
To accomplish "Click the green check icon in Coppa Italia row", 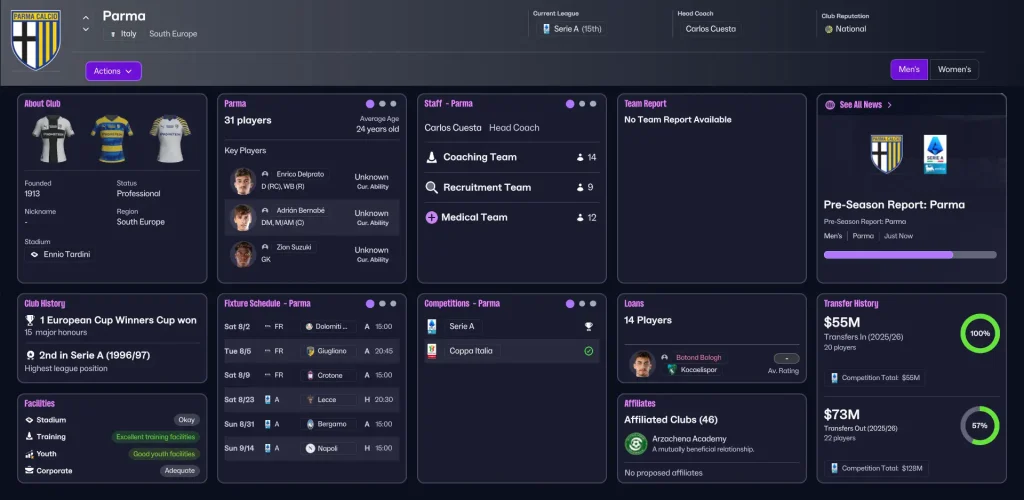I will pos(588,351).
